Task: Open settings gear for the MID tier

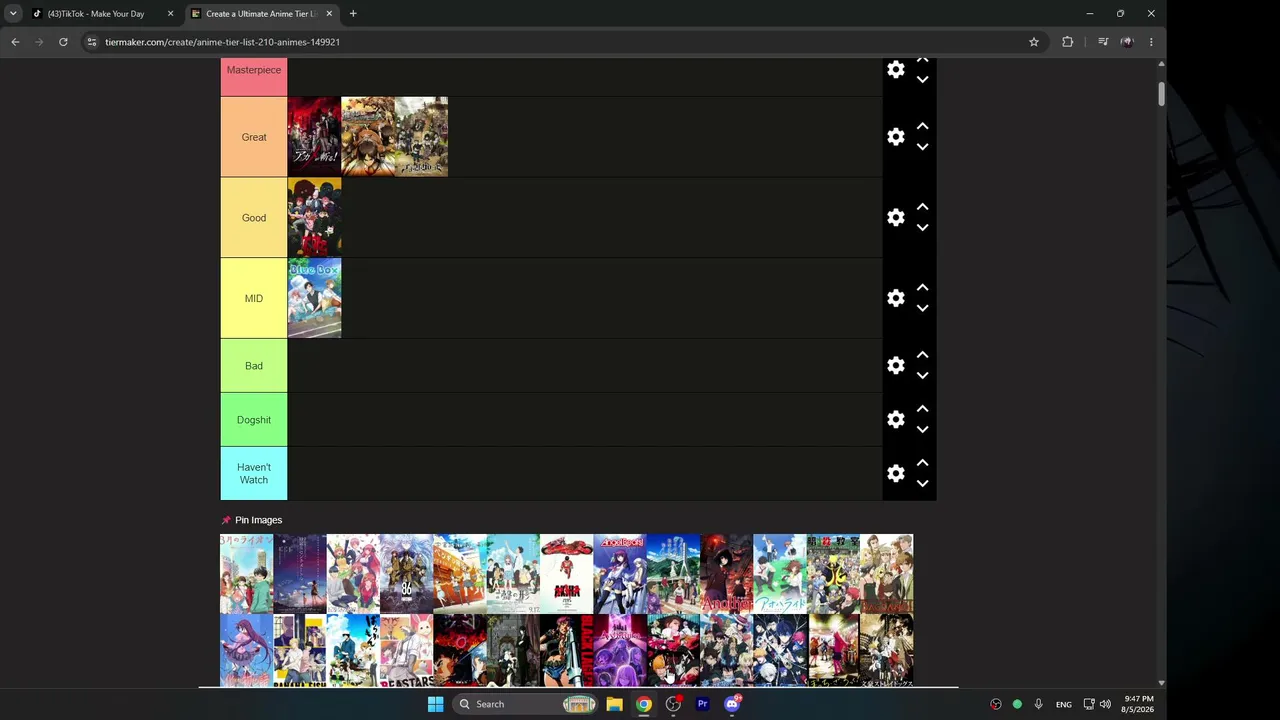Action: coord(896,298)
